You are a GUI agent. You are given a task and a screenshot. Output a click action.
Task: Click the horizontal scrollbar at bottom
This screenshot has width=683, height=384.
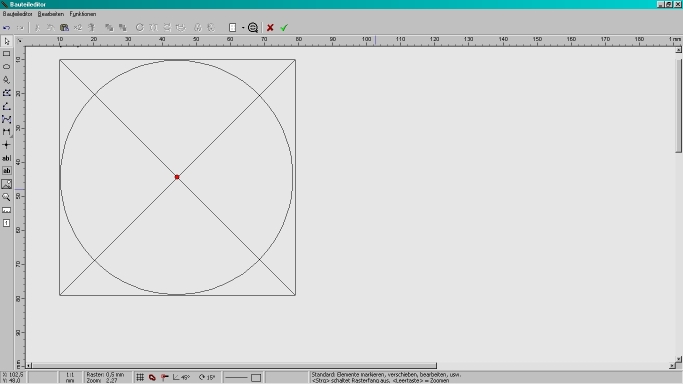coord(234,366)
